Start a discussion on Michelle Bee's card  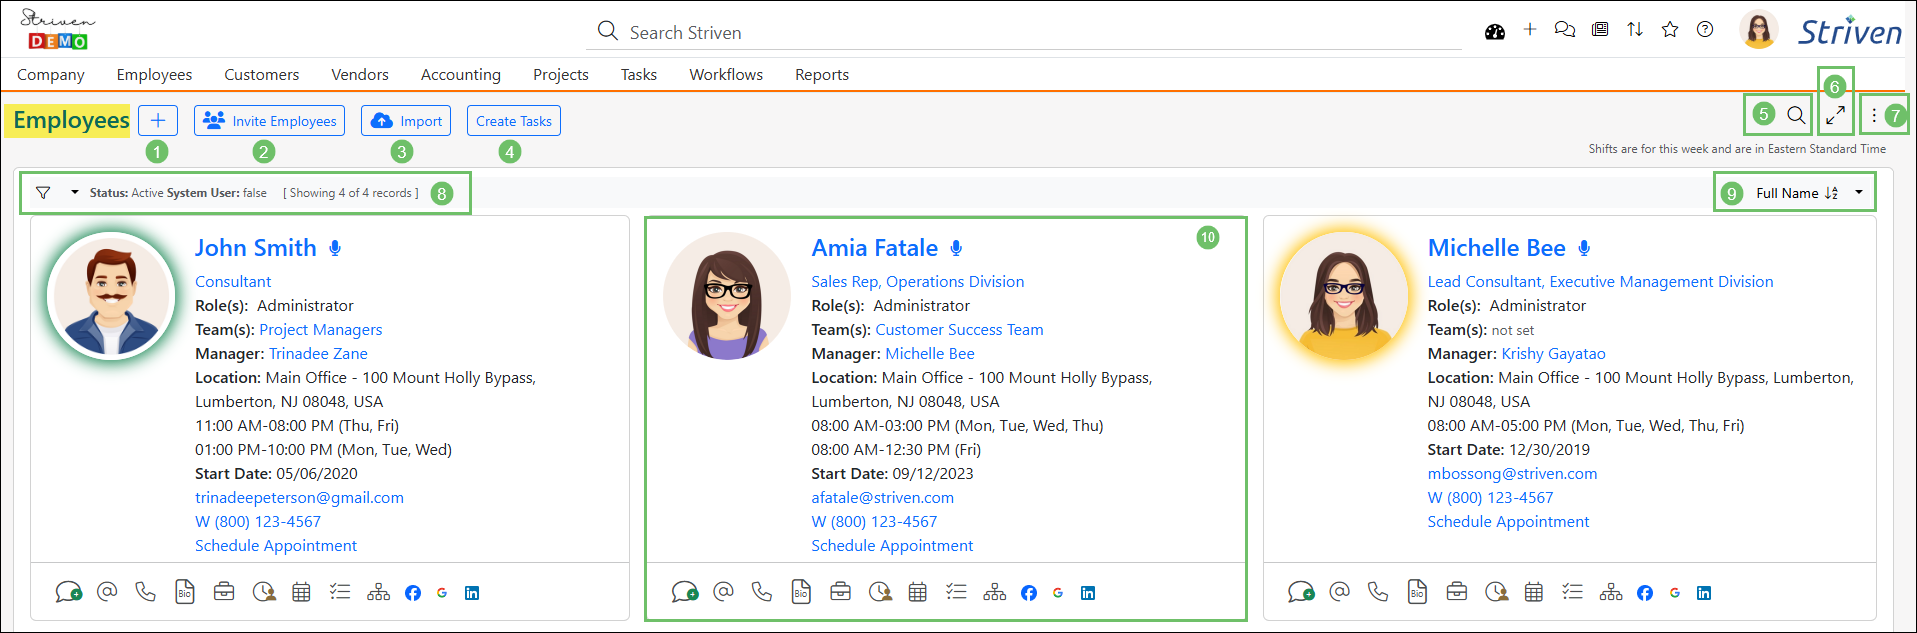(x=1301, y=592)
